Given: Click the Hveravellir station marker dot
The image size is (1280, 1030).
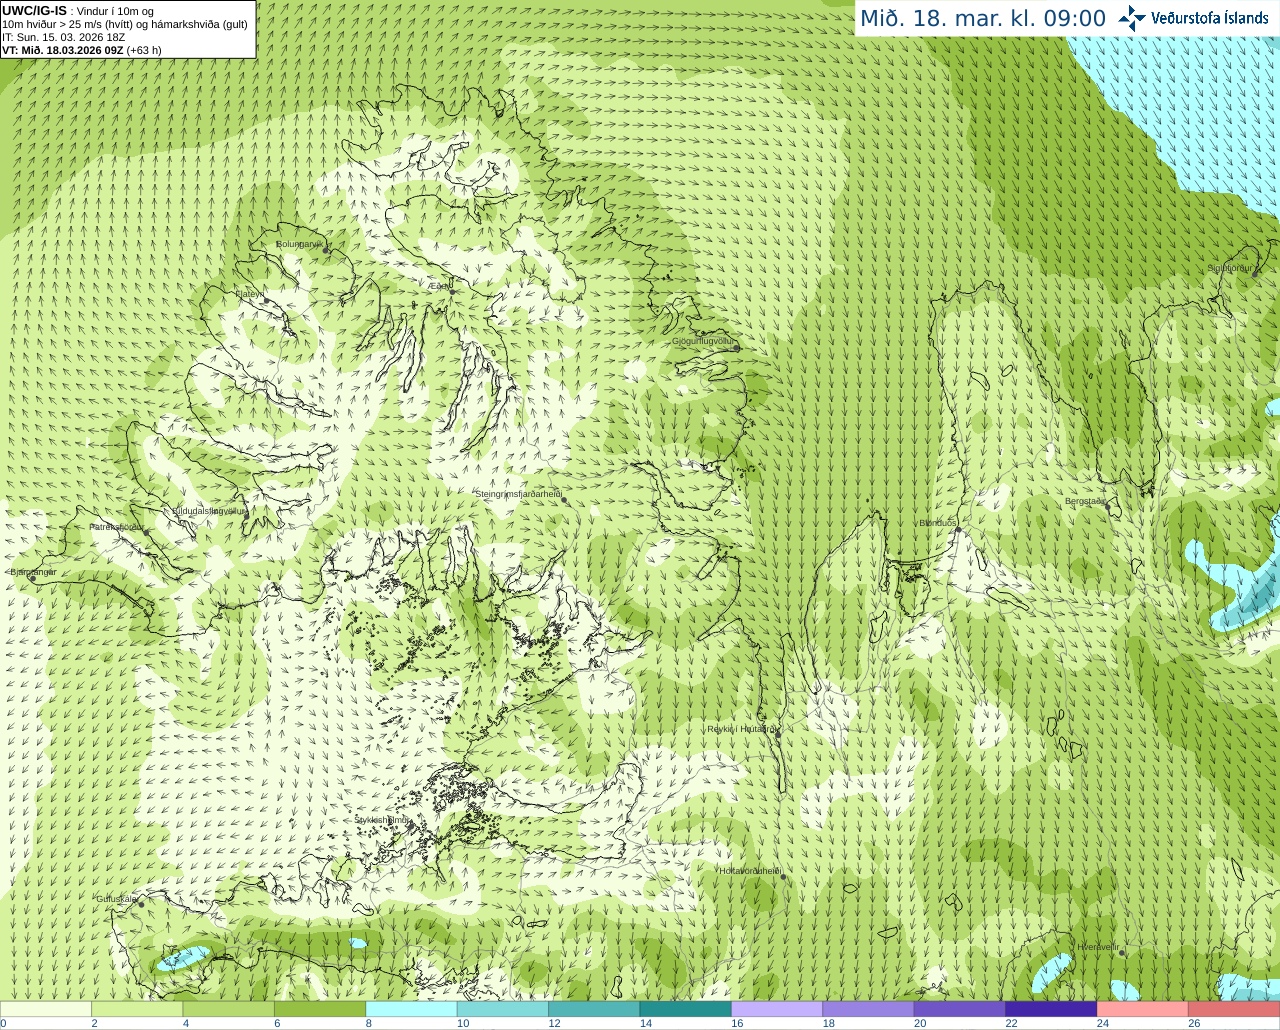Looking at the screenshot, I should tap(1121, 952).
